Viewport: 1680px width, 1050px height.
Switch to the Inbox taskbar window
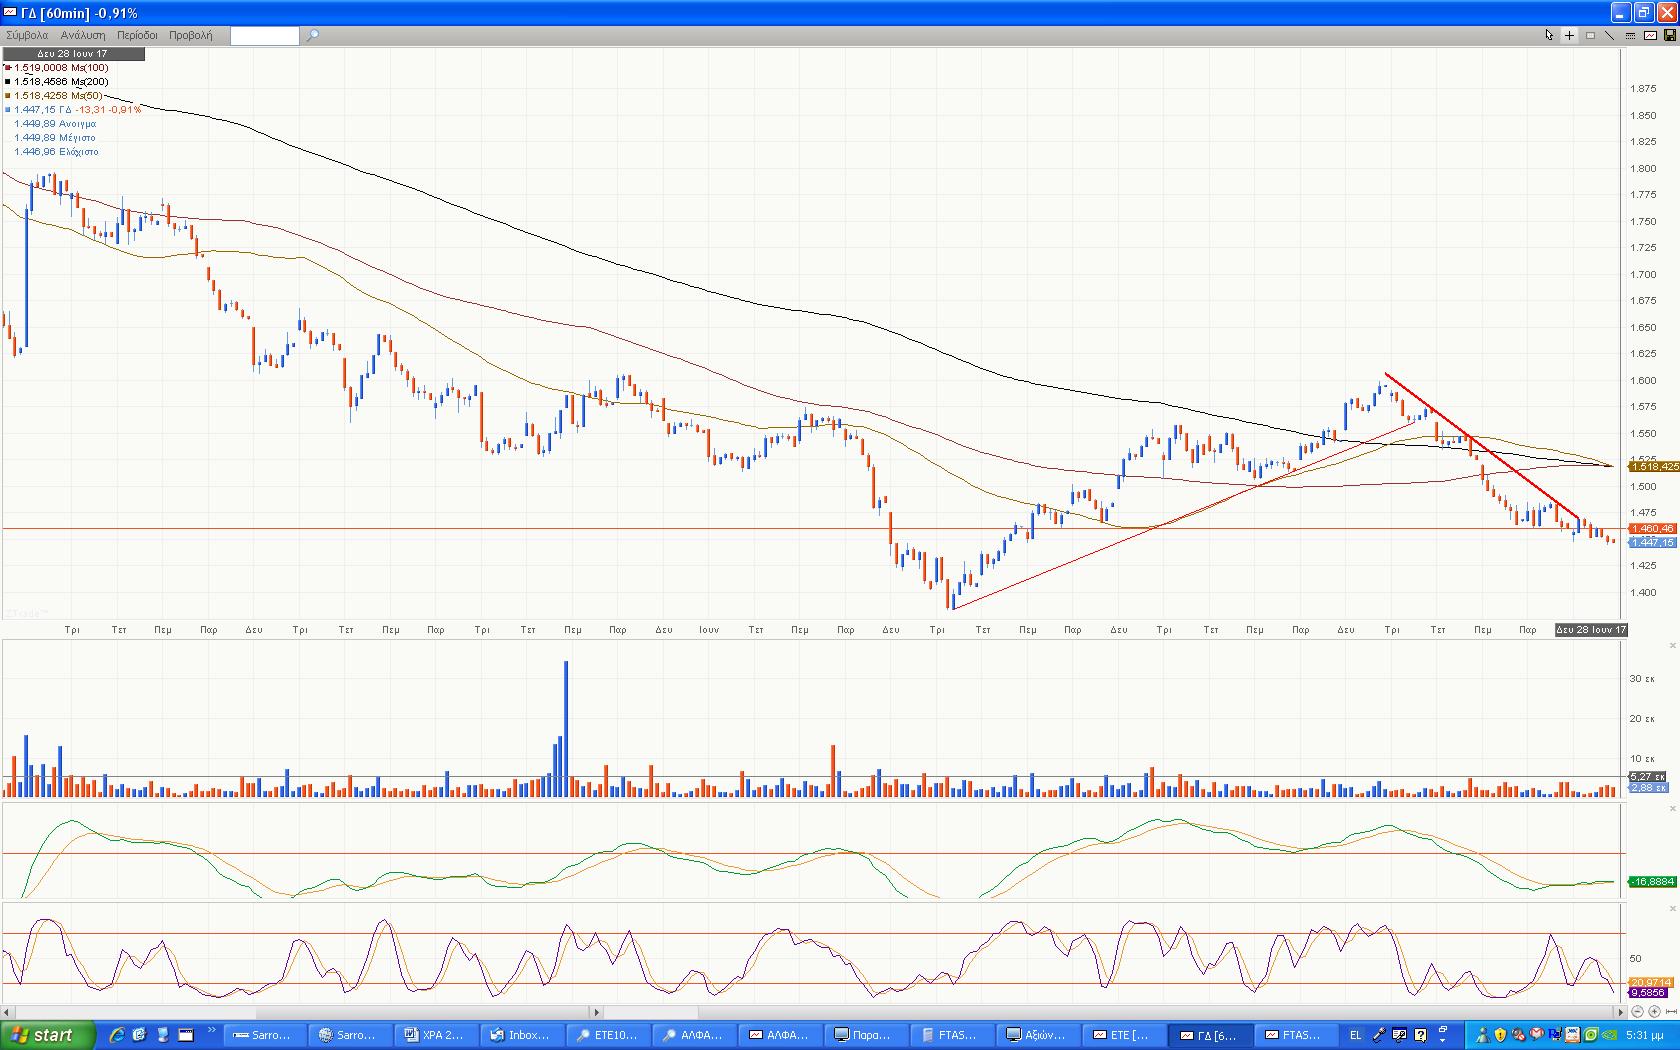pos(520,1035)
